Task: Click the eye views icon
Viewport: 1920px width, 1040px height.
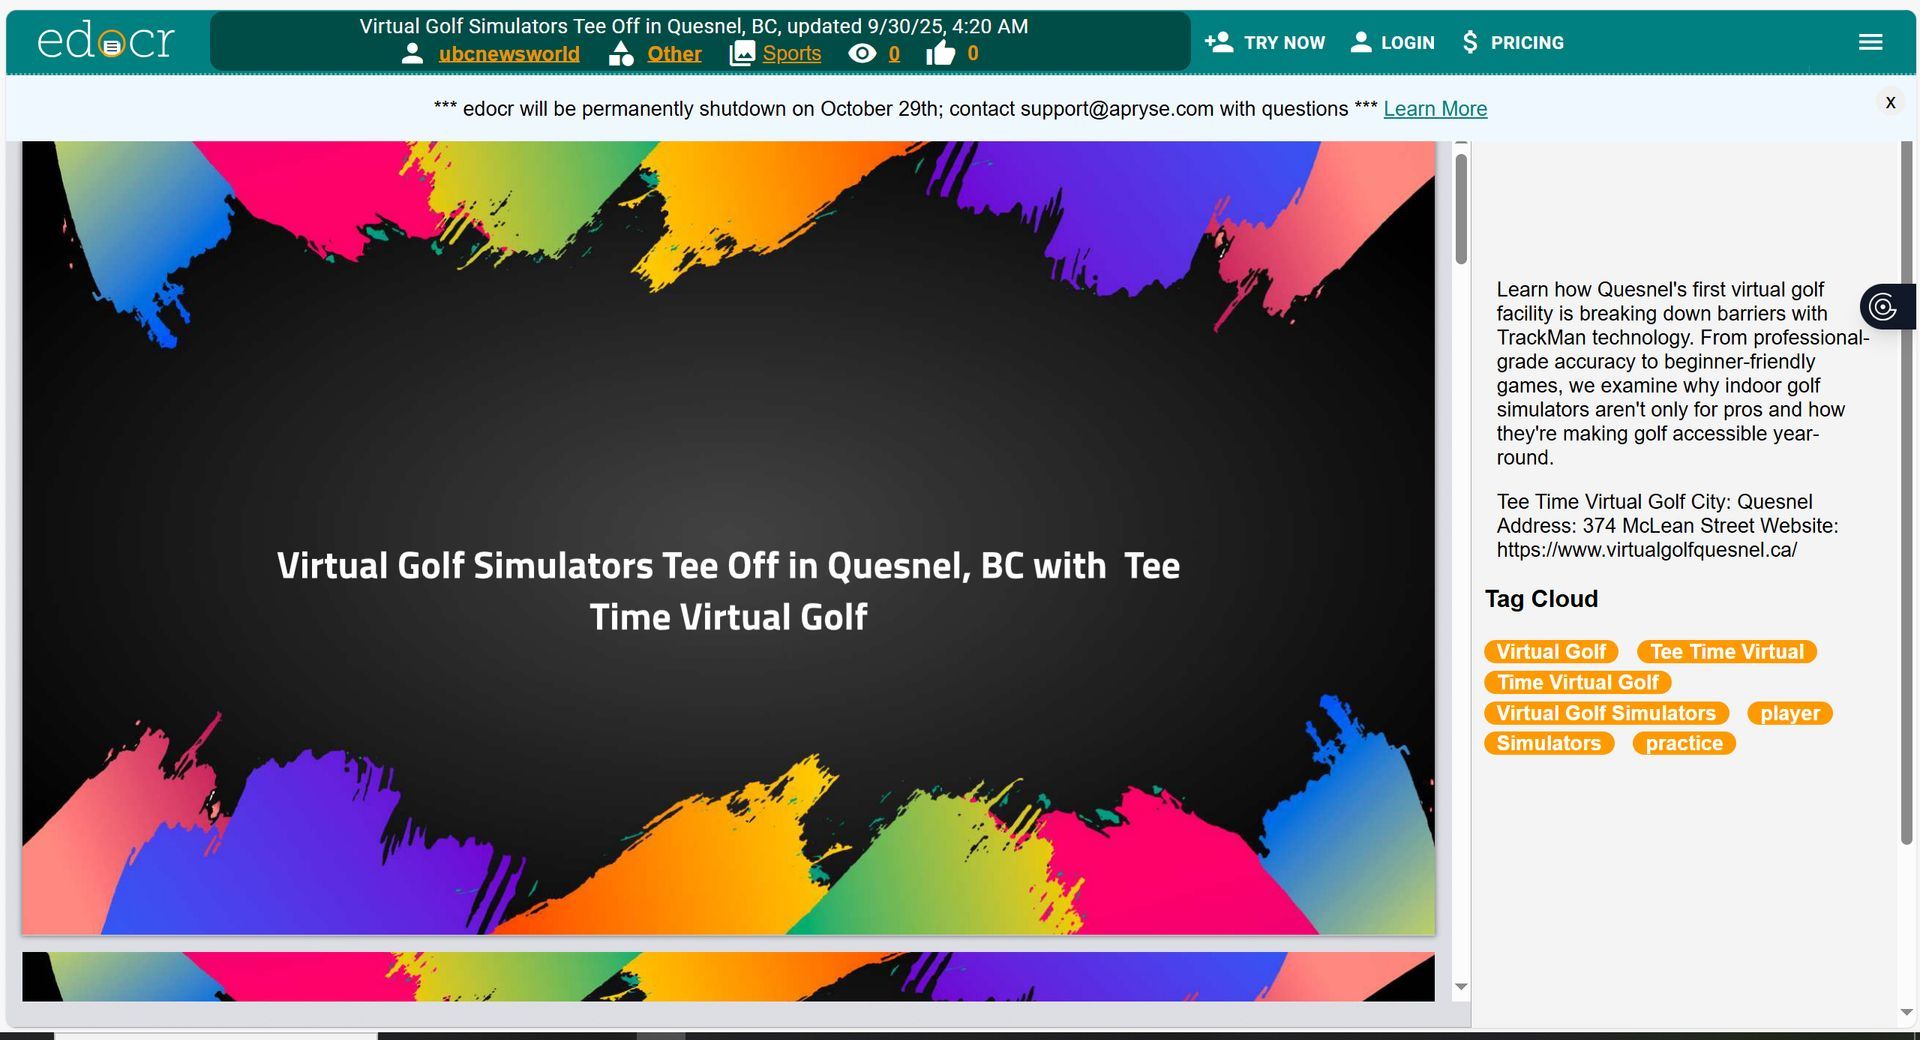Action: [x=862, y=54]
